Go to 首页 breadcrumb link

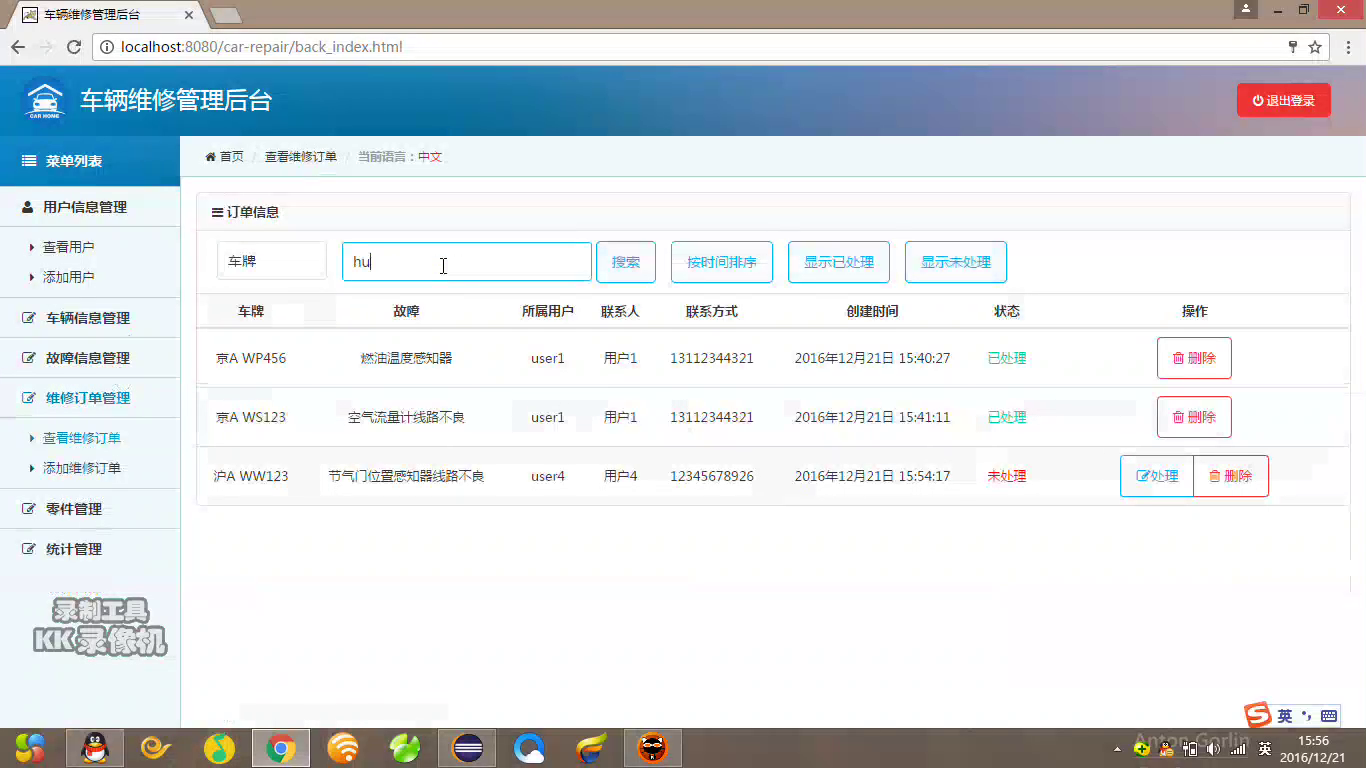tap(225, 157)
